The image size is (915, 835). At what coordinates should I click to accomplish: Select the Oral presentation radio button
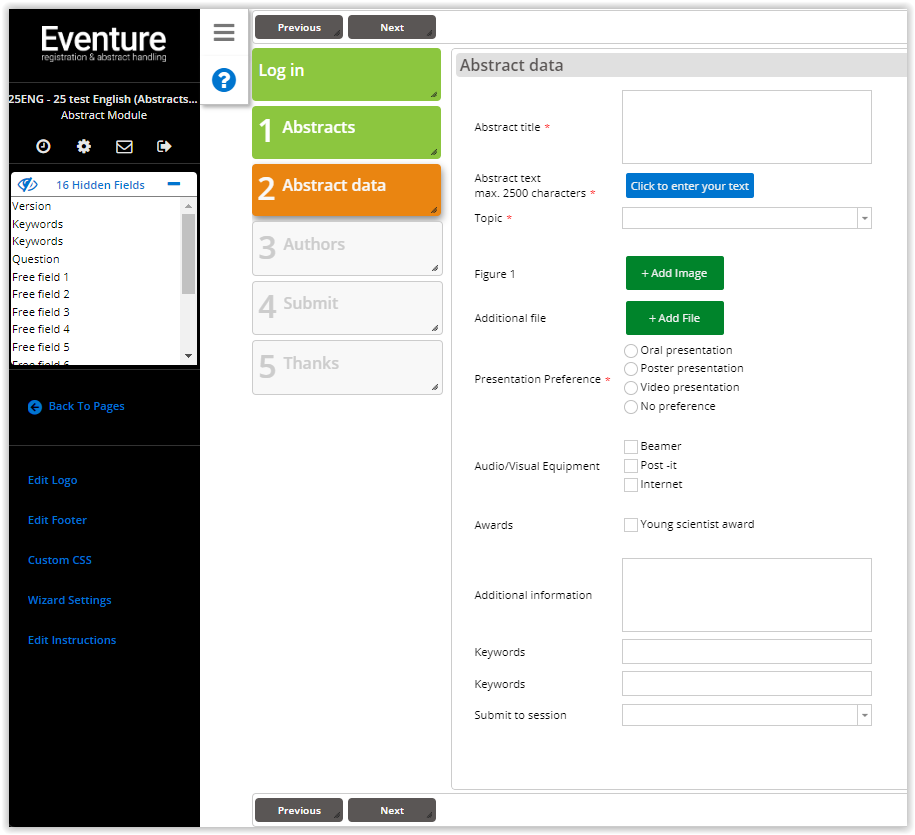point(631,351)
